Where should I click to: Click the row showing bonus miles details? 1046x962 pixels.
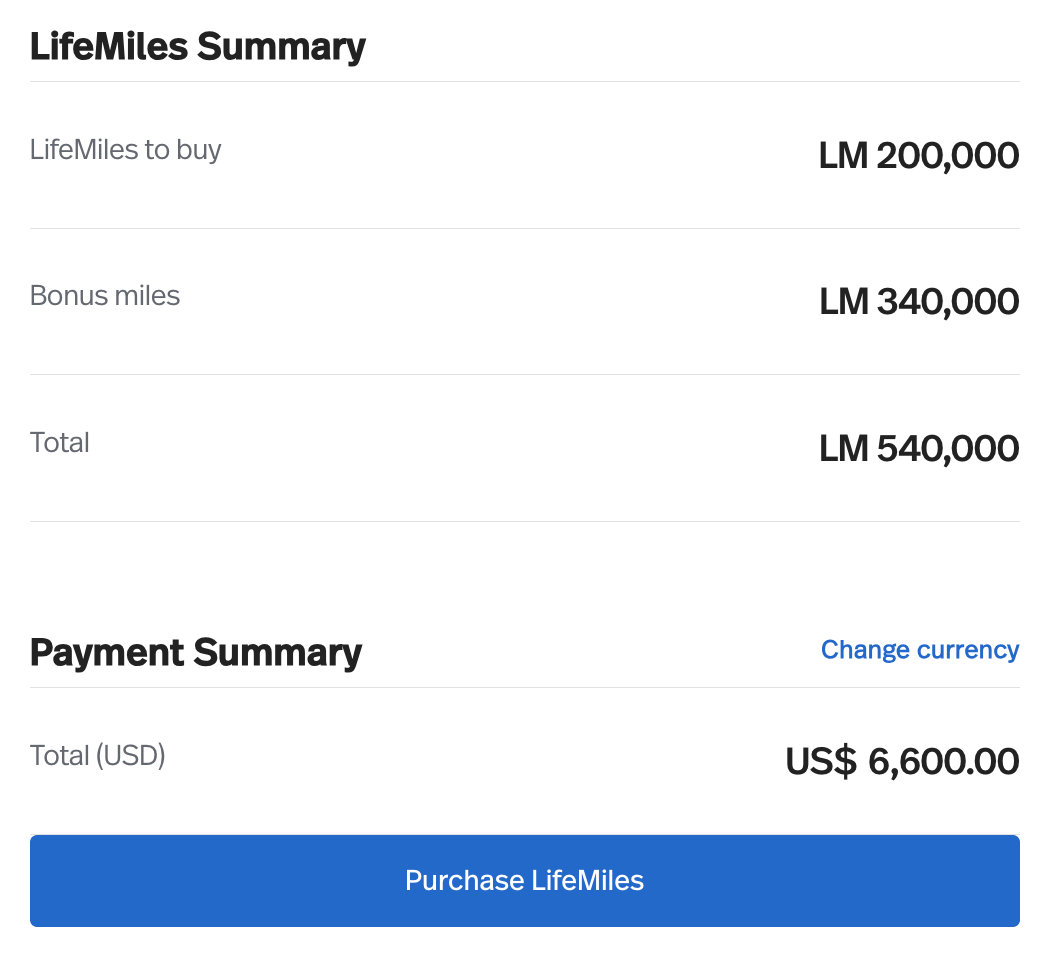pyautogui.click(x=524, y=301)
